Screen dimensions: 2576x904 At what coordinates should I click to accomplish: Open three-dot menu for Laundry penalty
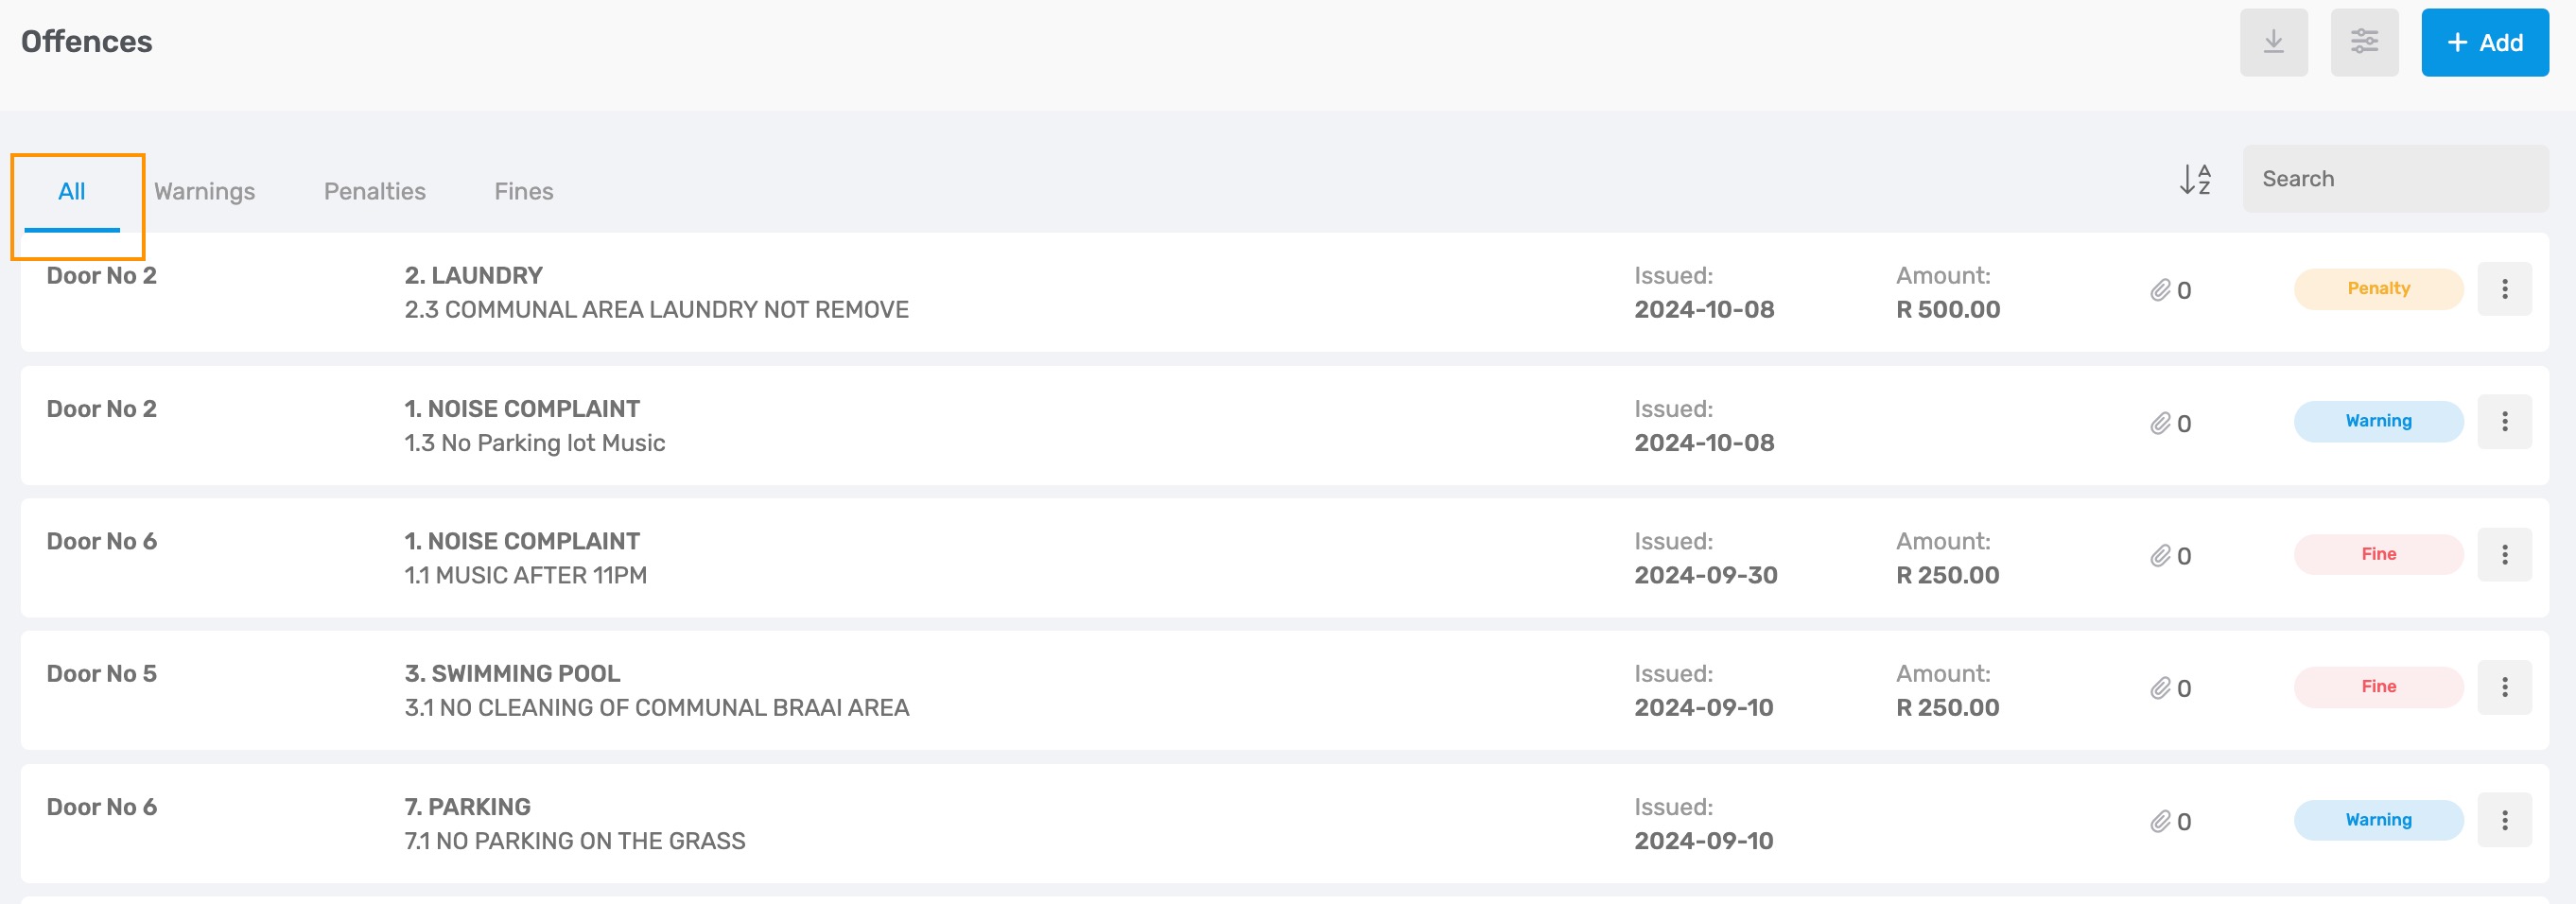pos(2504,289)
